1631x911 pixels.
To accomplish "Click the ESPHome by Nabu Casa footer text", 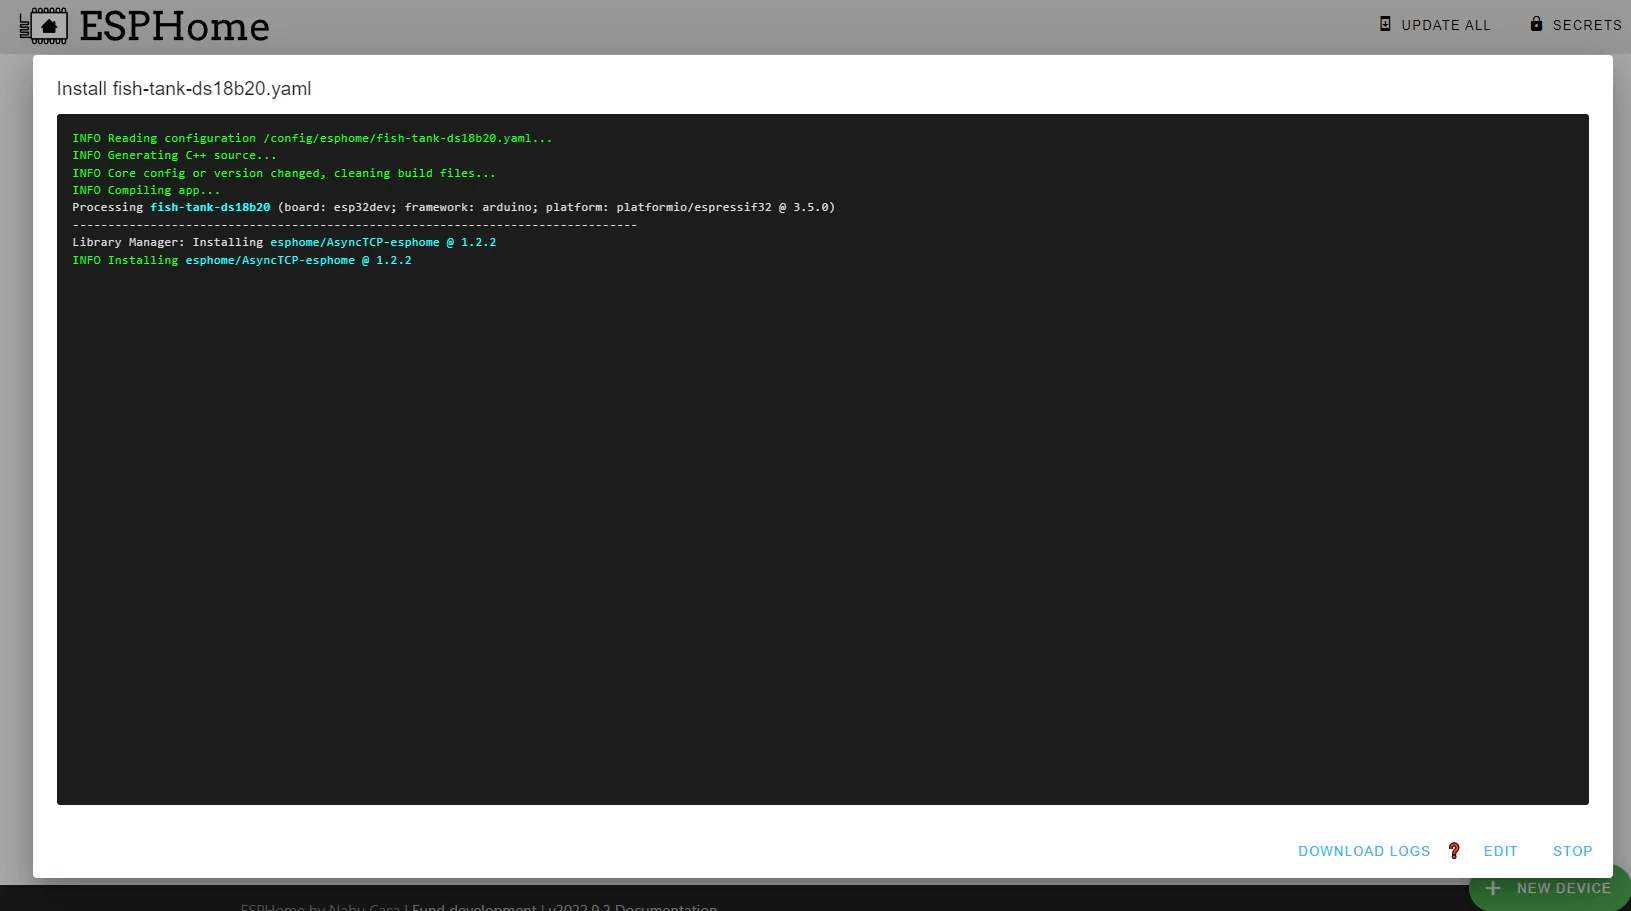I will 320,907.
